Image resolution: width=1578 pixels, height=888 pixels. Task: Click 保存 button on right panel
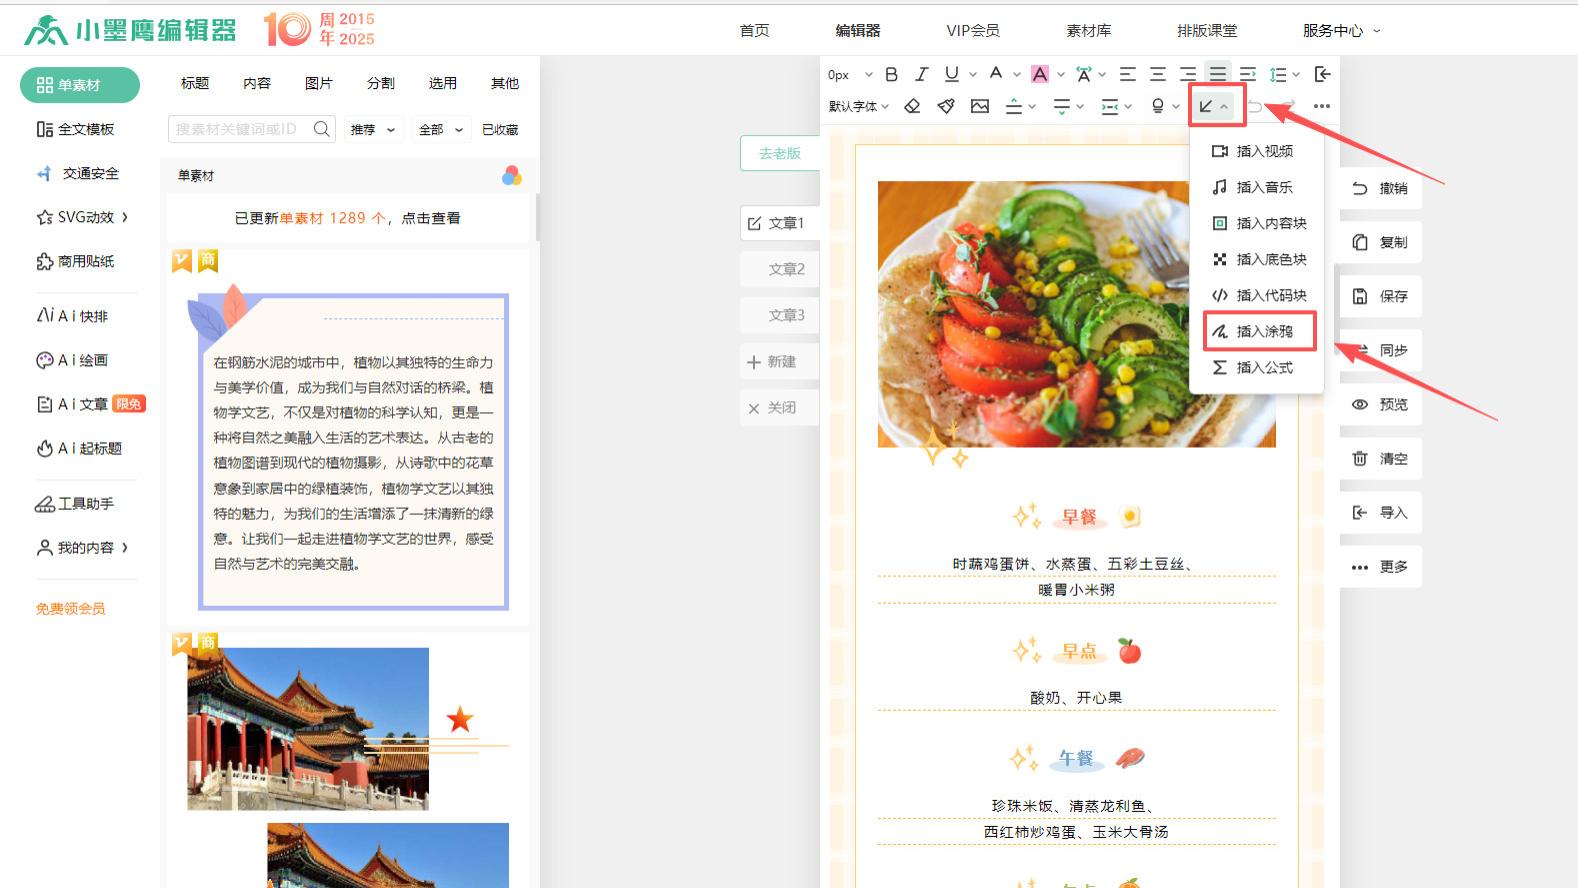coord(1380,296)
